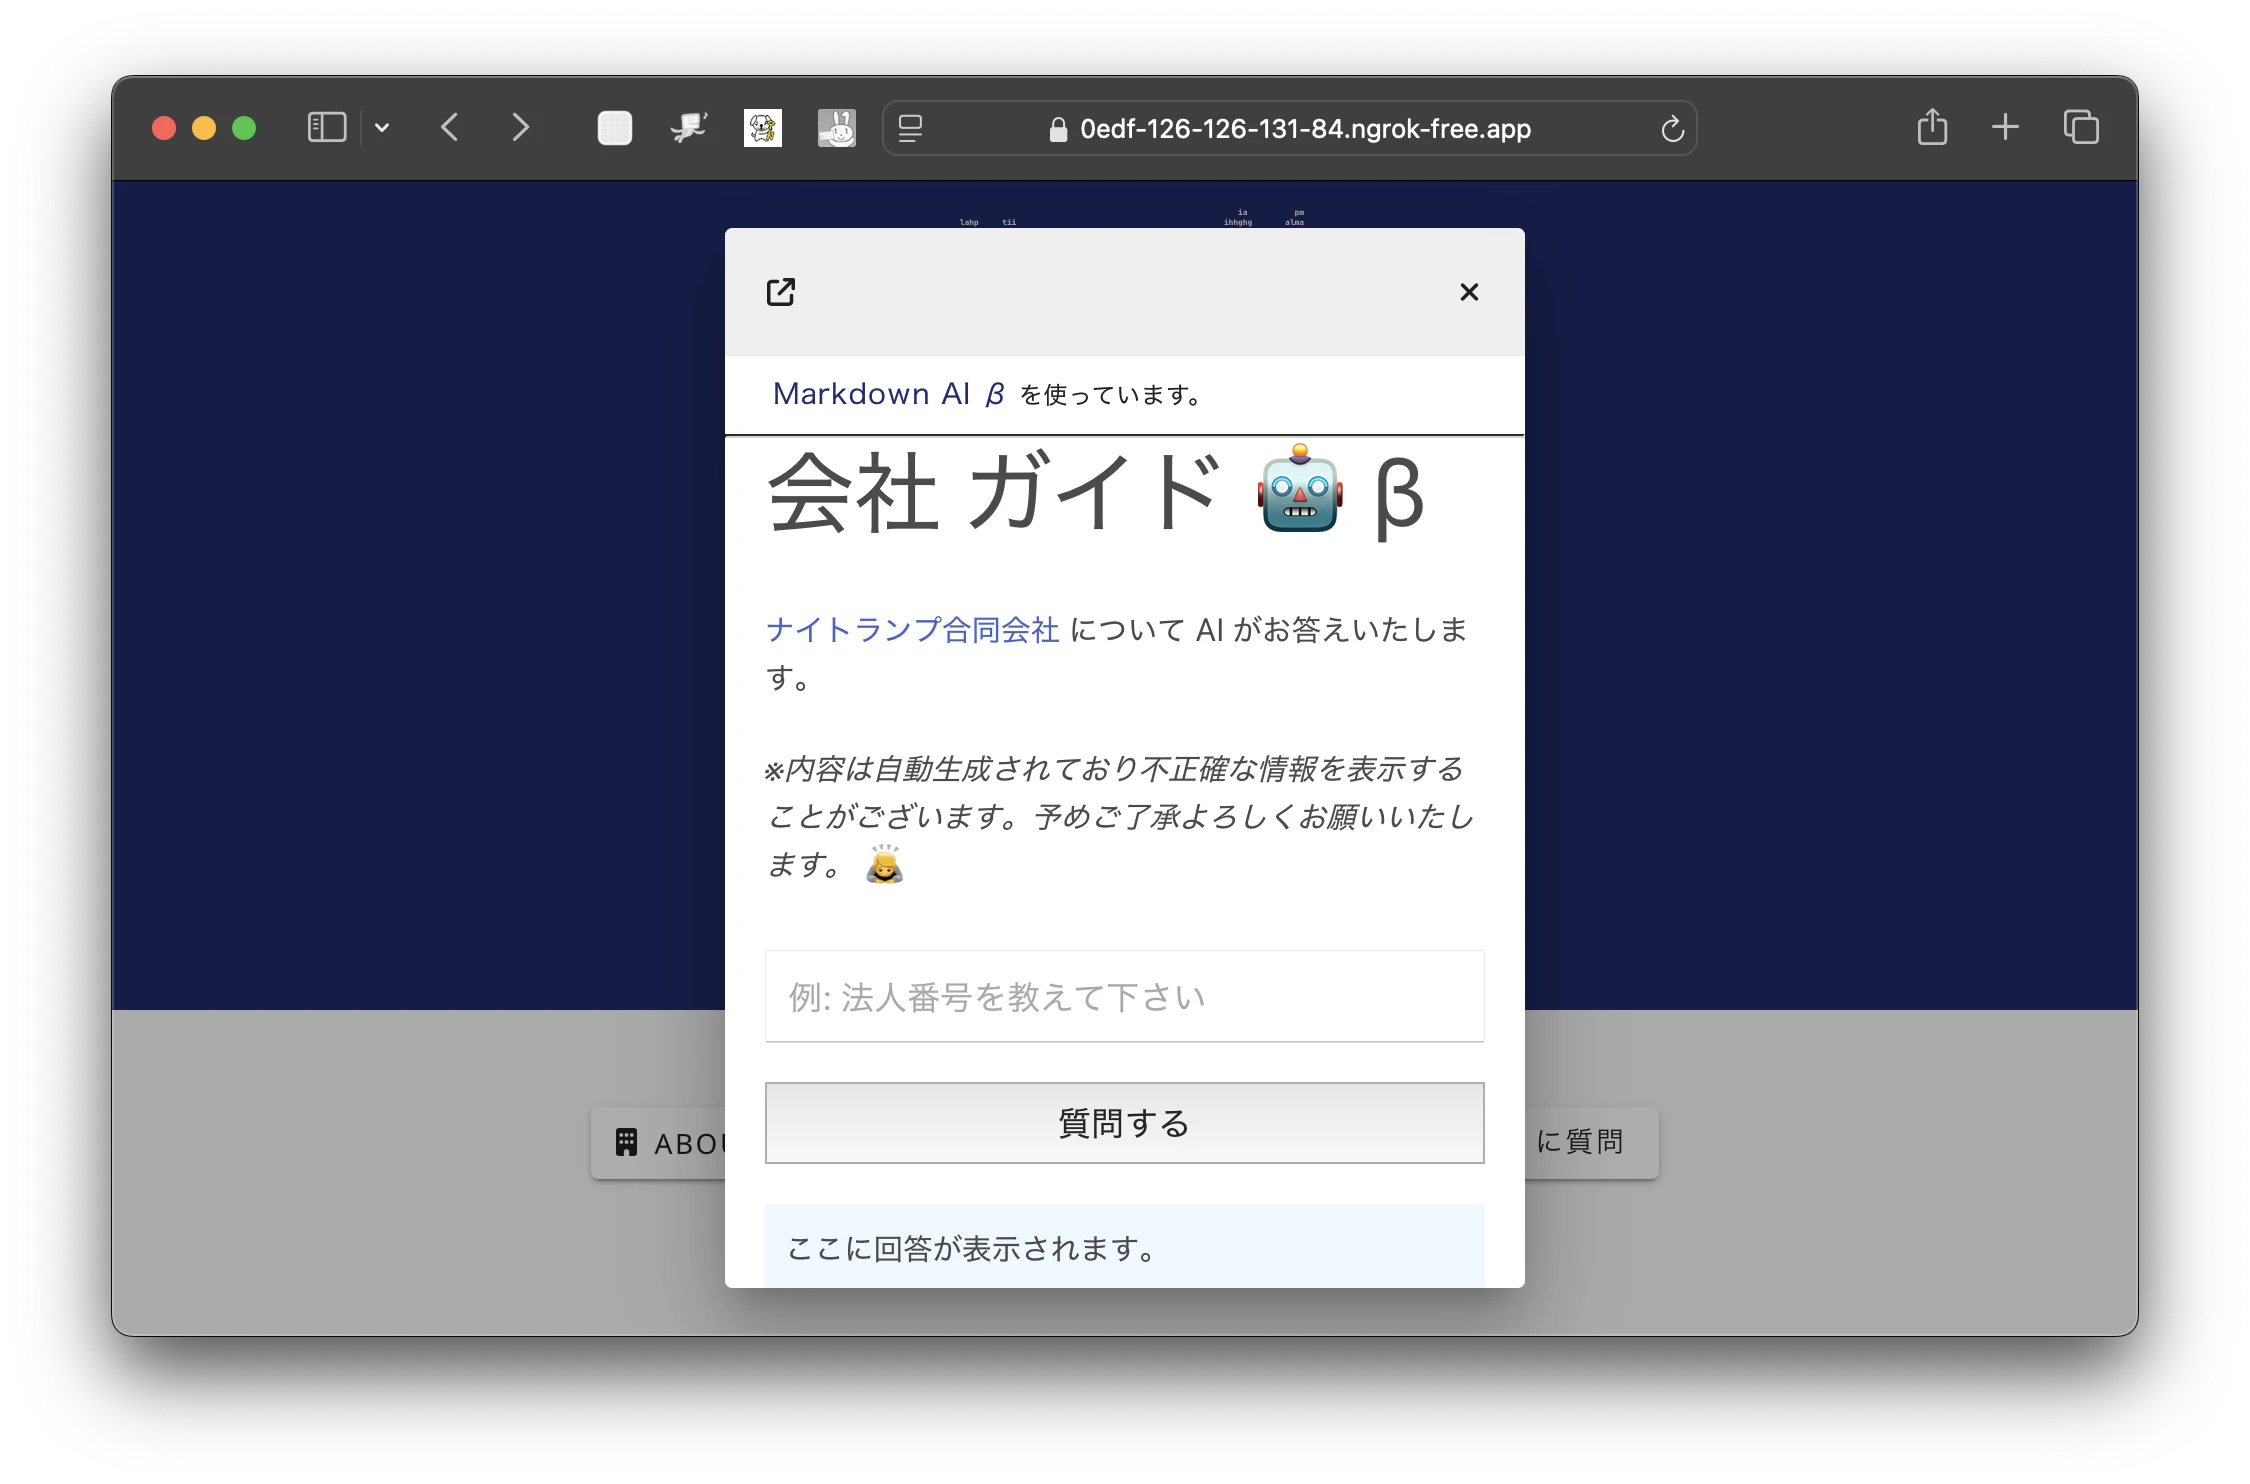Submit with the 質問する button
2250x1484 pixels.
pos(1124,1123)
